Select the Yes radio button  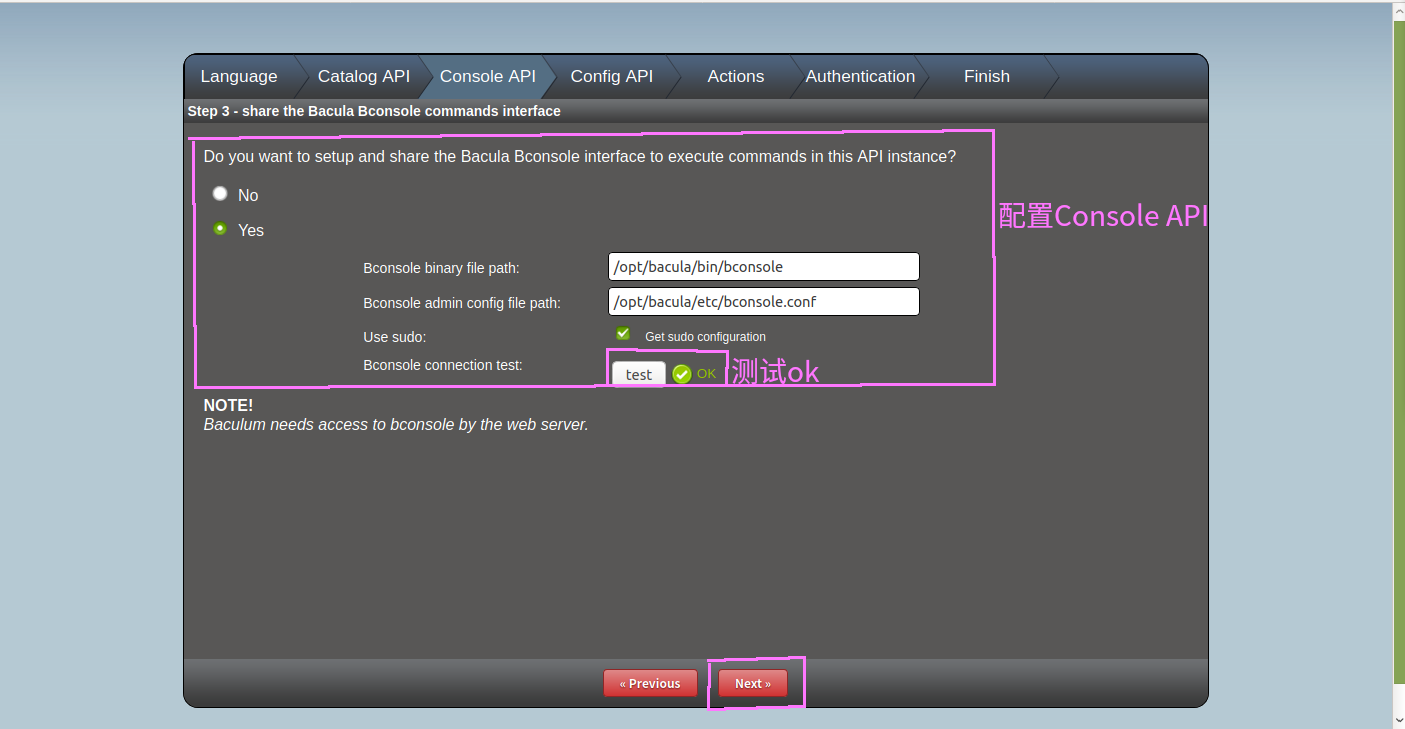point(220,229)
